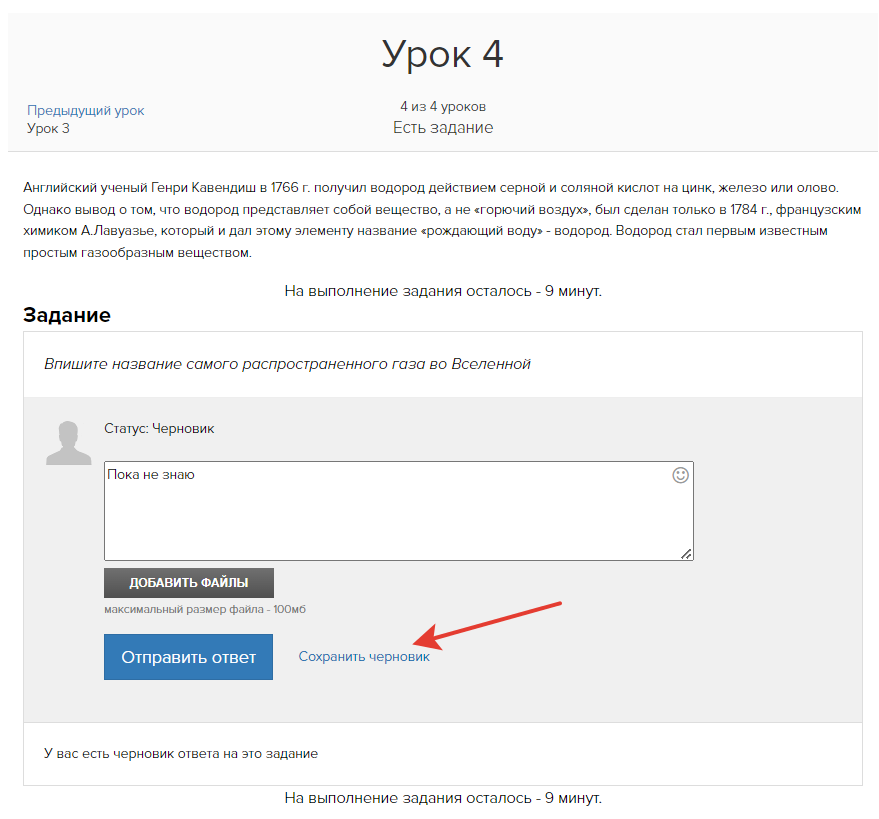Click the ДОБАВИТЬ ФАЙЛЫ button
879x819 pixels.
click(x=189, y=583)
